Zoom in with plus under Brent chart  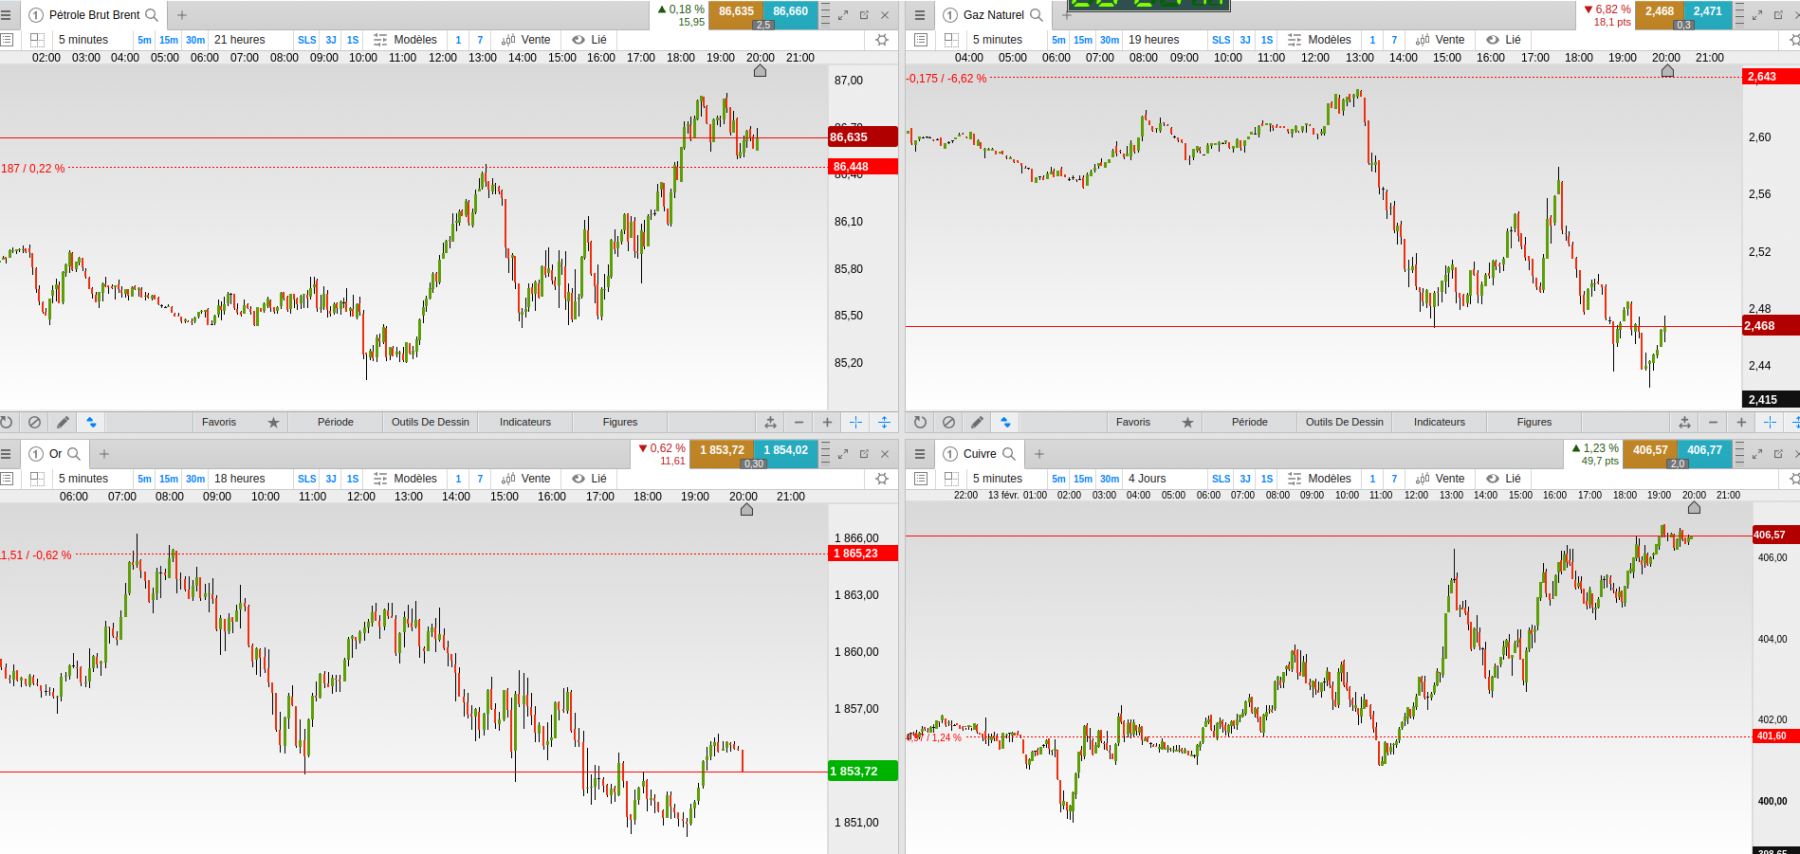tap(827, 422)
